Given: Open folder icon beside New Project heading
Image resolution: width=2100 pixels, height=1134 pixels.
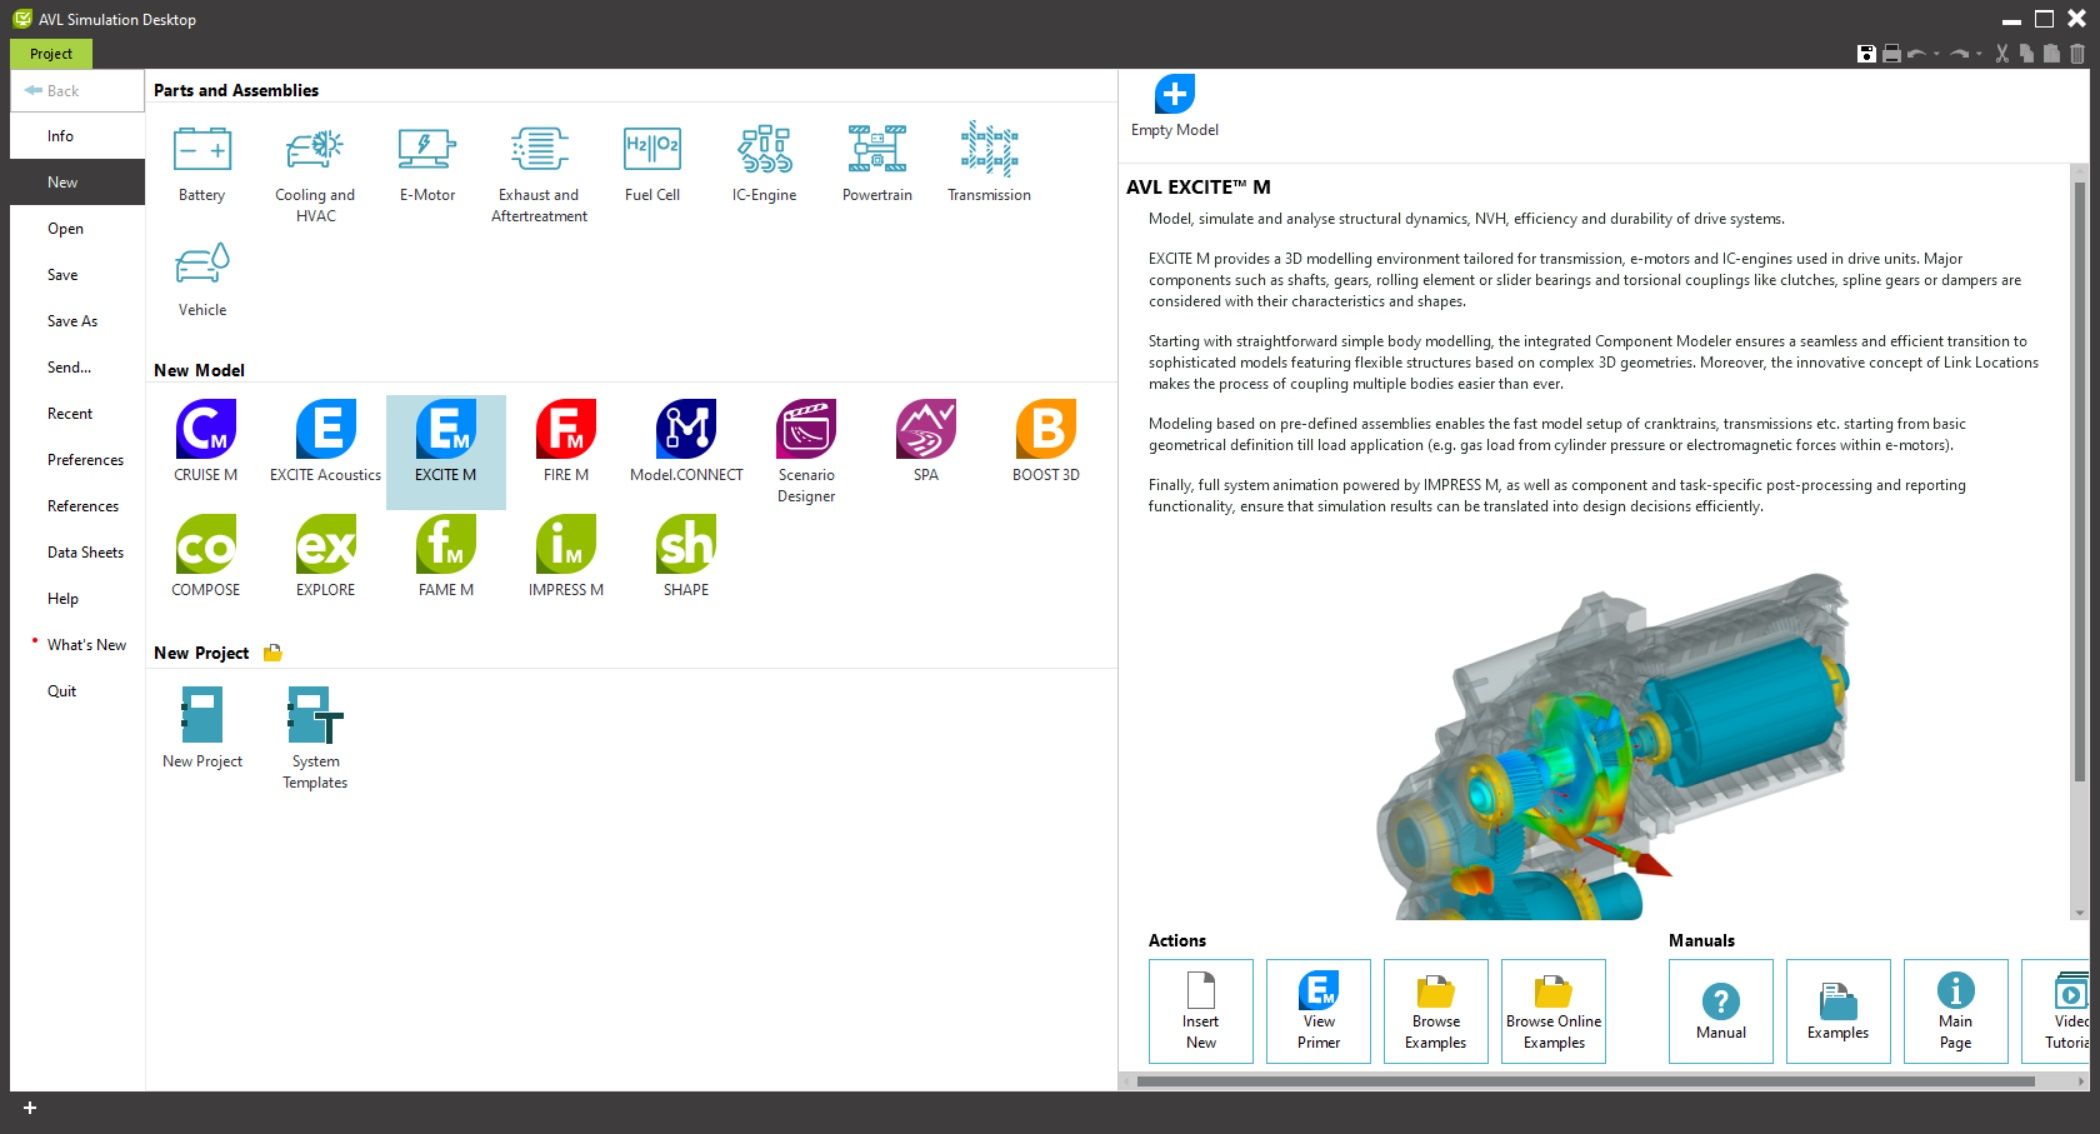Looking at the screenshot, I should 272,653.
